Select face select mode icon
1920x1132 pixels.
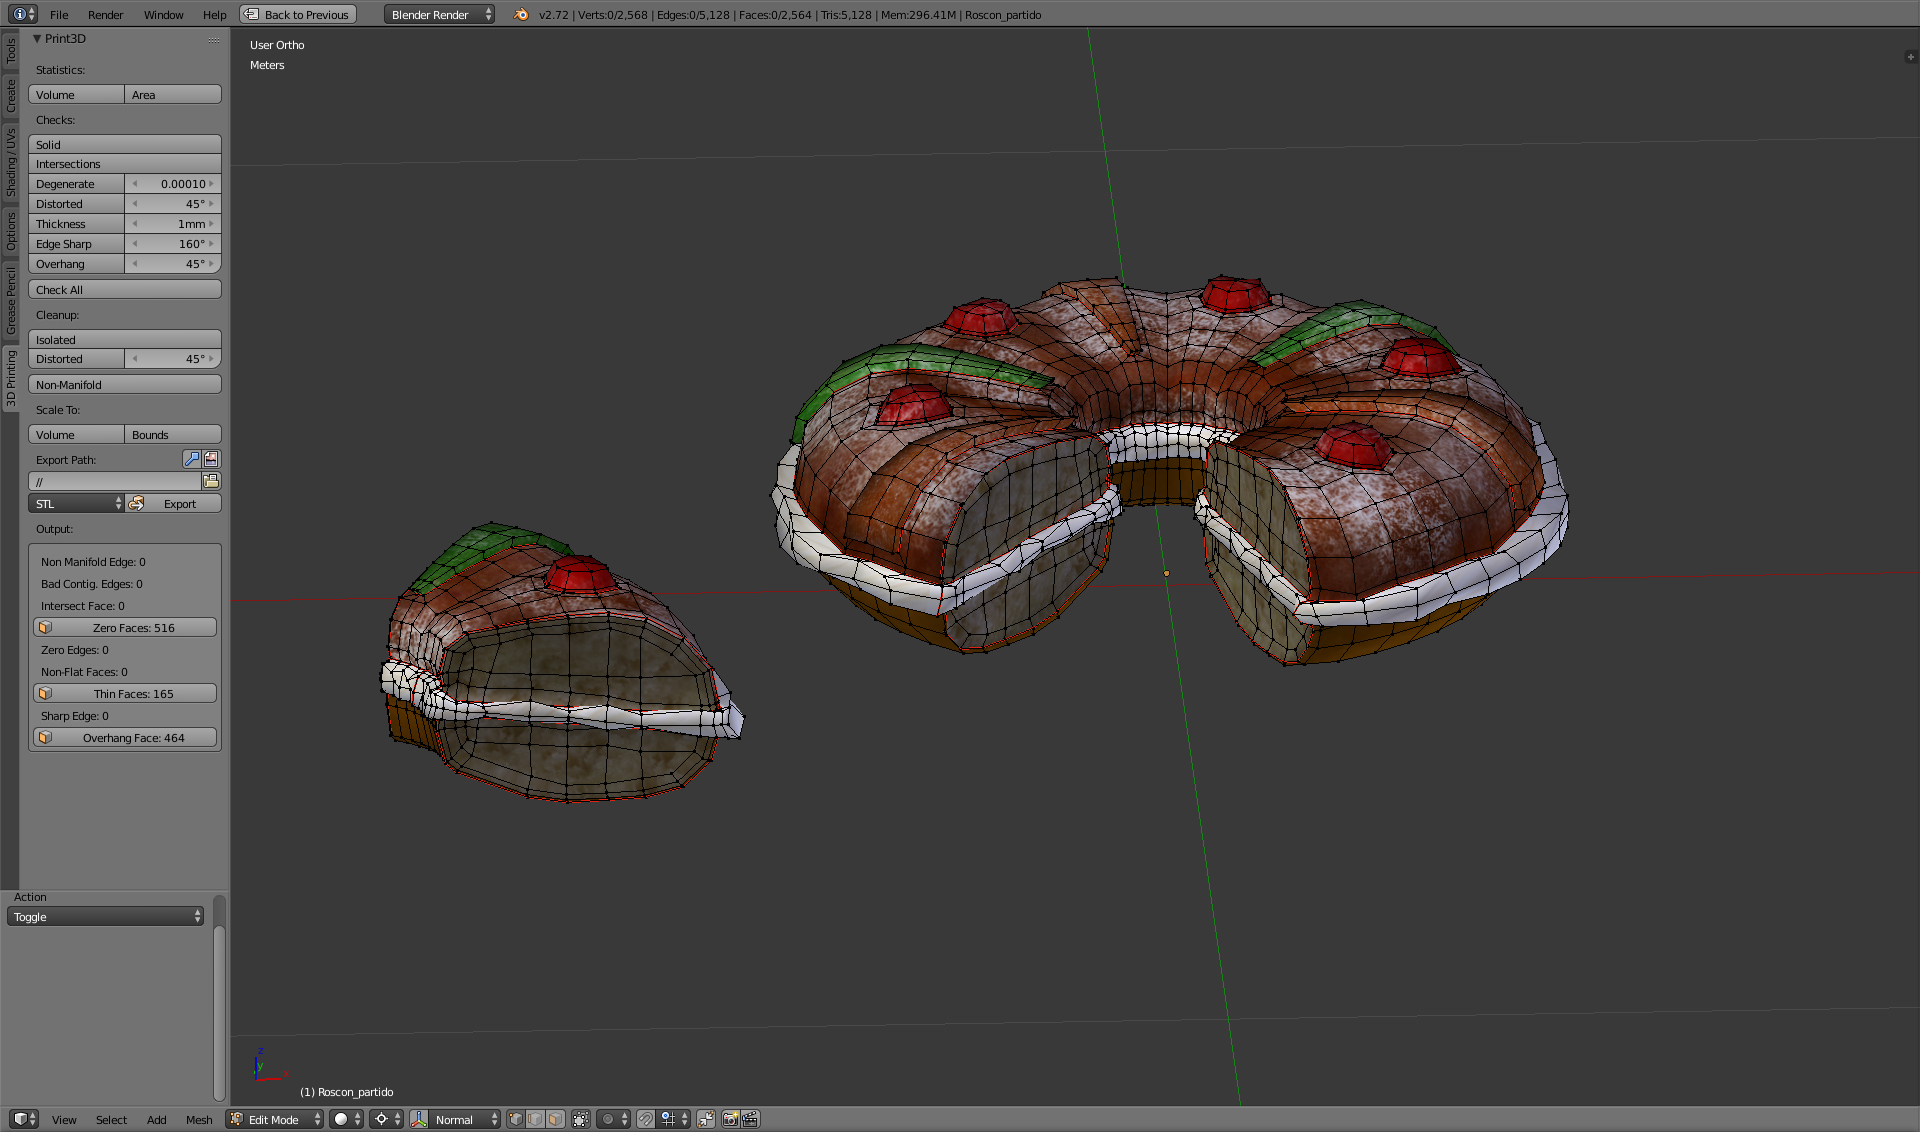click(555, 1119)
